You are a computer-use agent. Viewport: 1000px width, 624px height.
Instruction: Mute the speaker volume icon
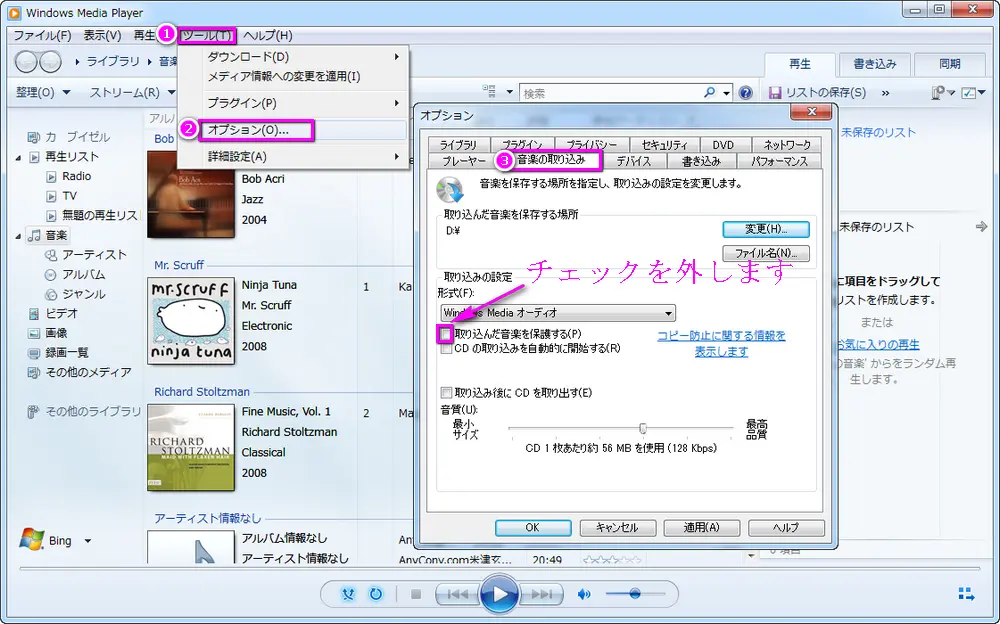[x=584, y=595]
